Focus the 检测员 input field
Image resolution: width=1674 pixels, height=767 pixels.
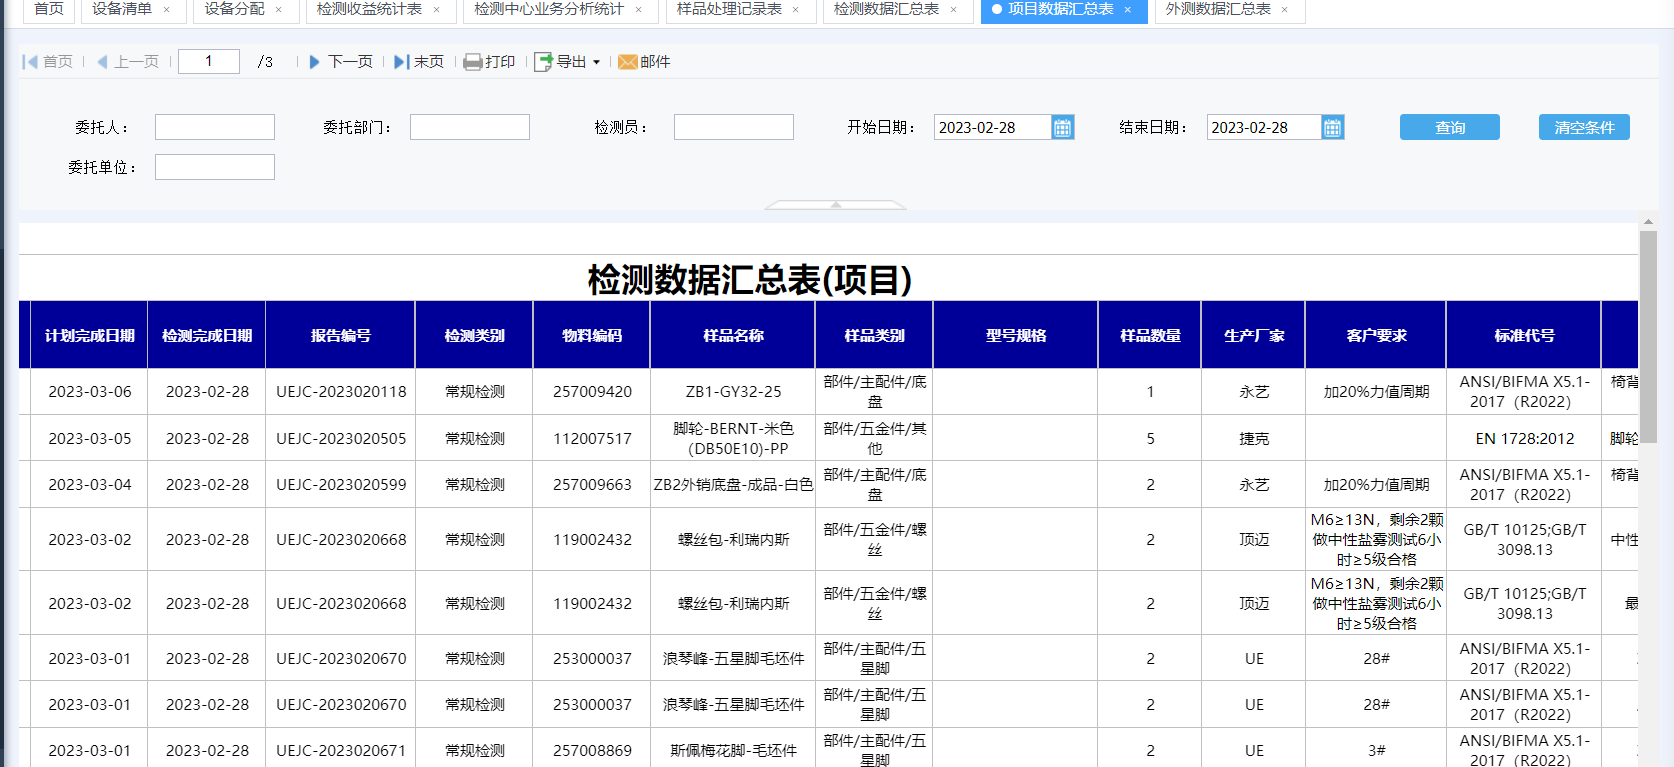point(734,127)
